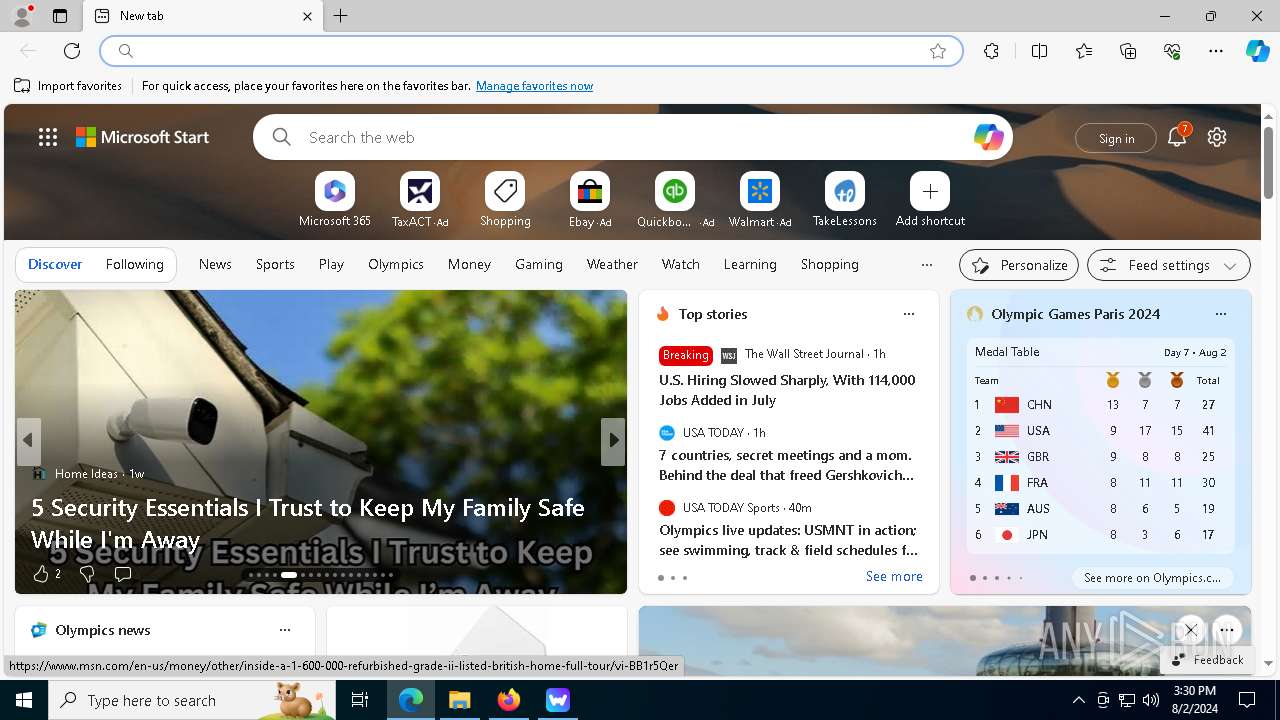Viewport: 1280px width, 720px height.
Task: Open Walmart ad shortcut
Action: (760, 200)
